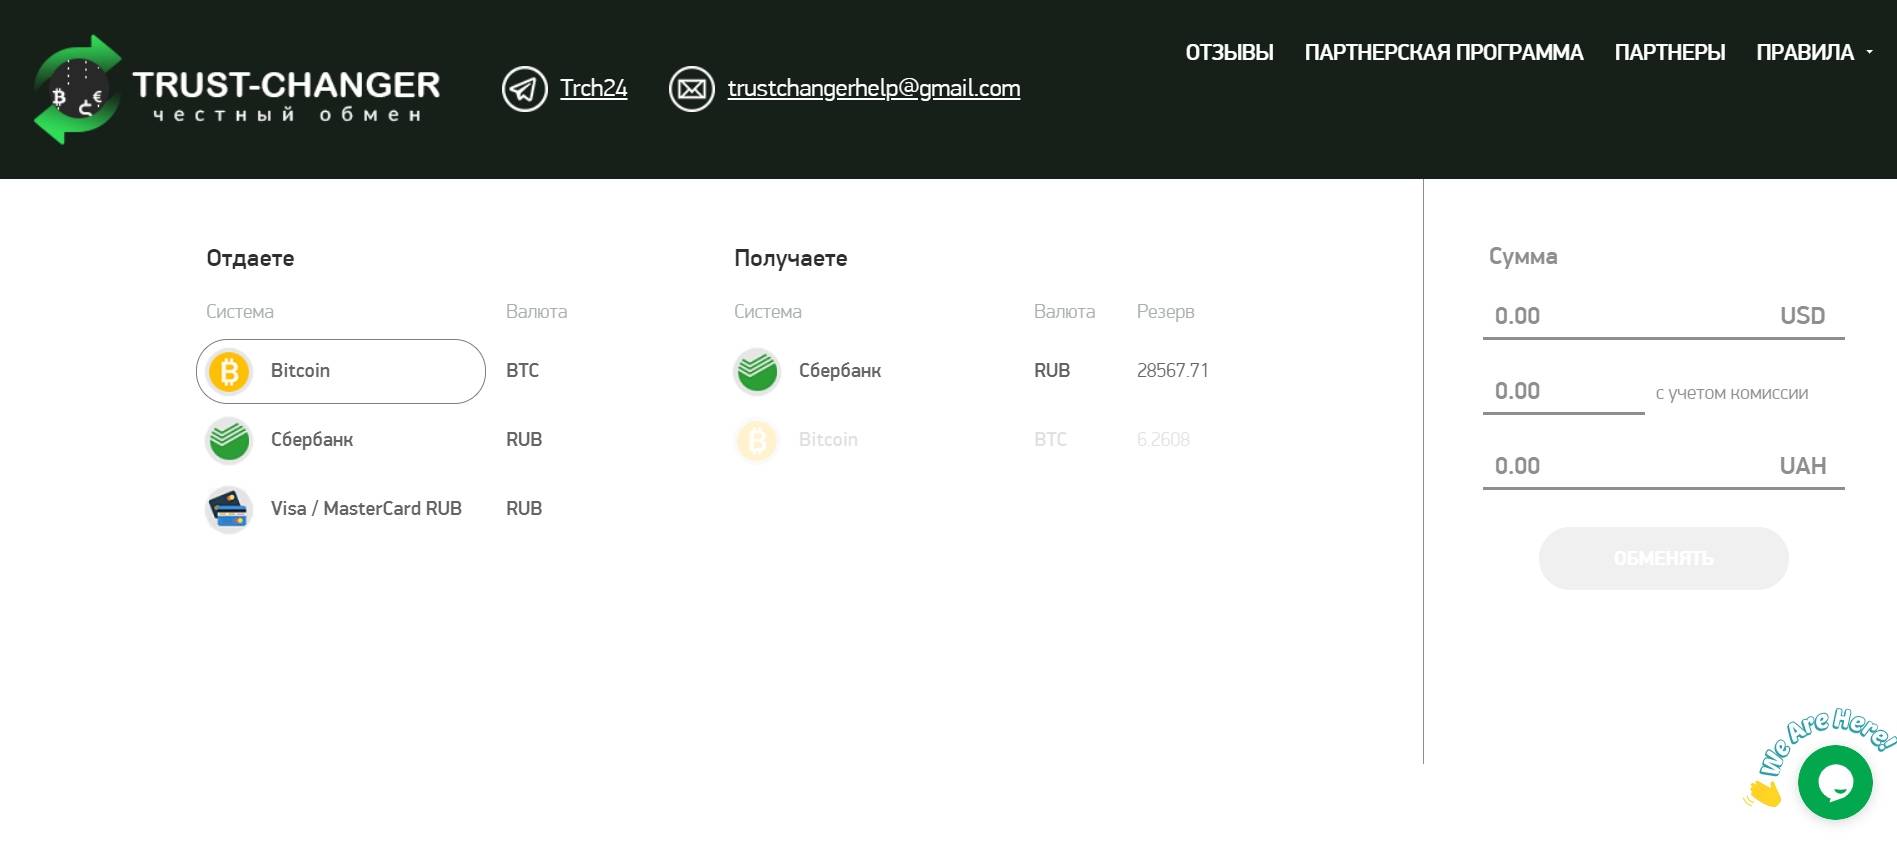Click the reserve value 6.2608
Screen dimensions: 1897x843
pyautogui.click(x=1163, y=440)
